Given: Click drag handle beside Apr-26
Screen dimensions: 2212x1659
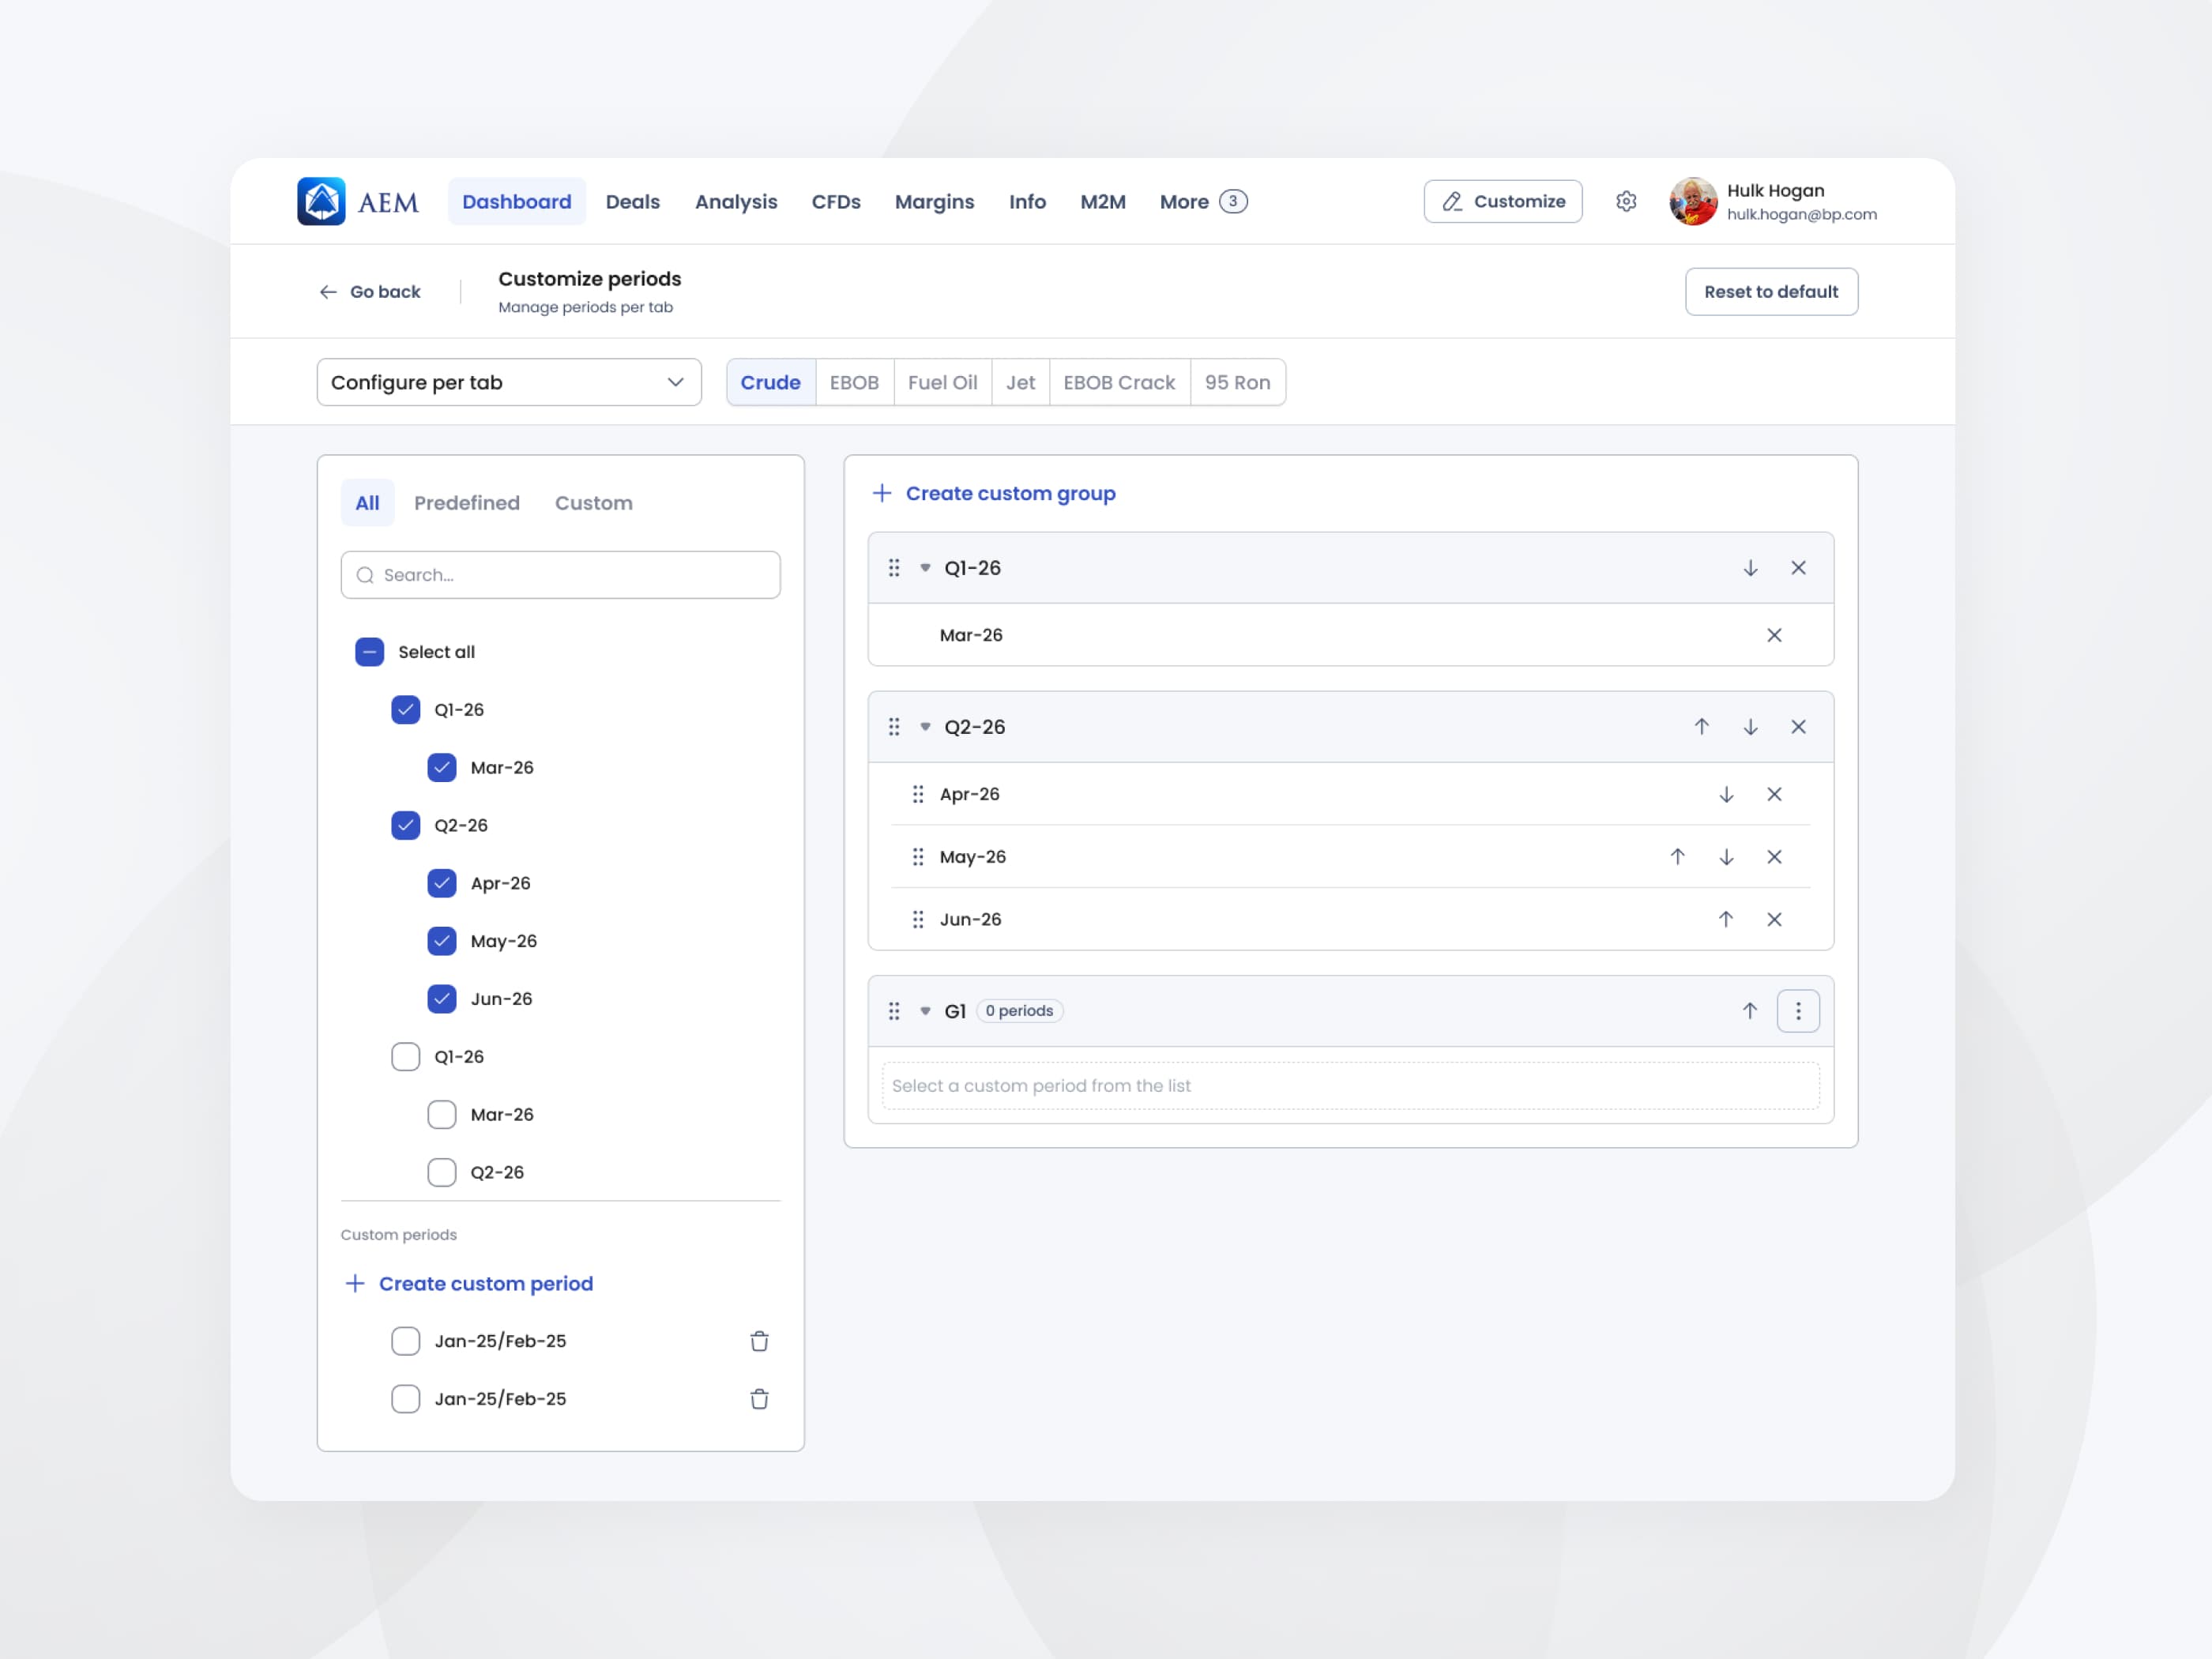Looking at the screenshot, I should (x=918, y=794).
